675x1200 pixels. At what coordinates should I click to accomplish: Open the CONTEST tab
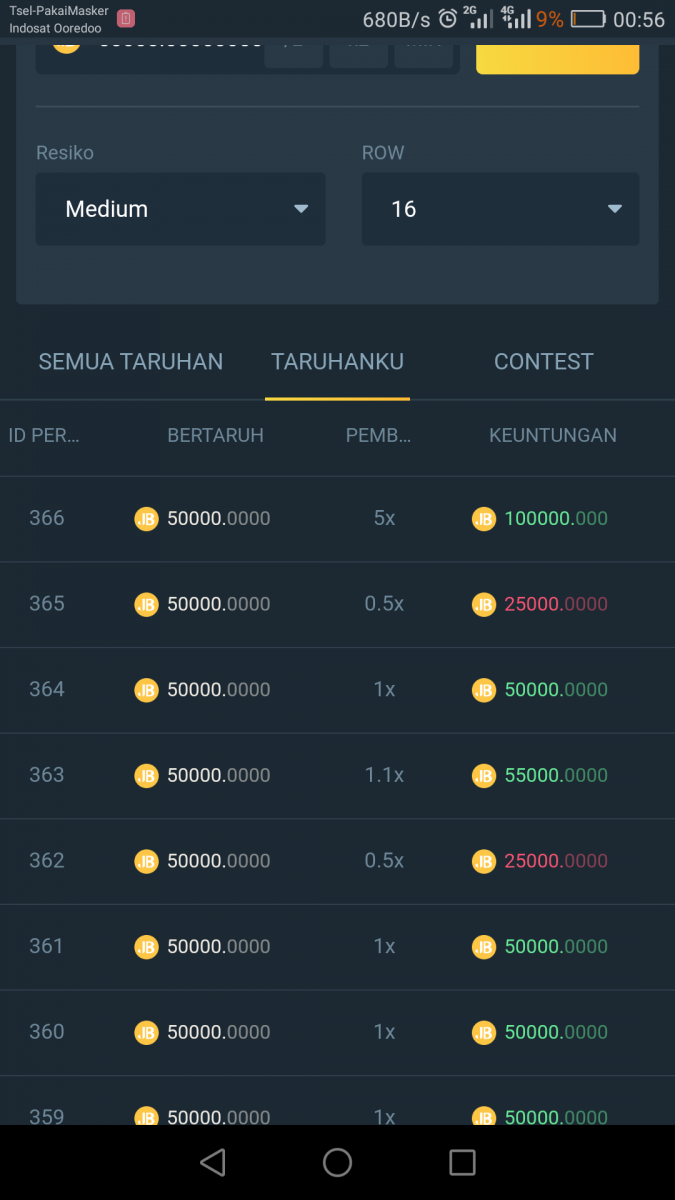click(543, 362)
